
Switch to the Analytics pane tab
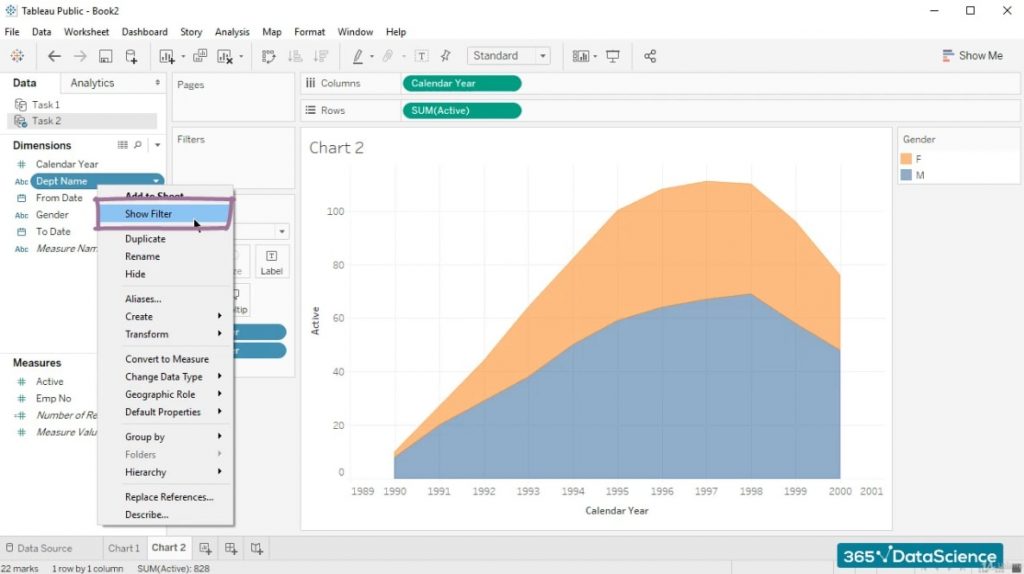(92, 83)
